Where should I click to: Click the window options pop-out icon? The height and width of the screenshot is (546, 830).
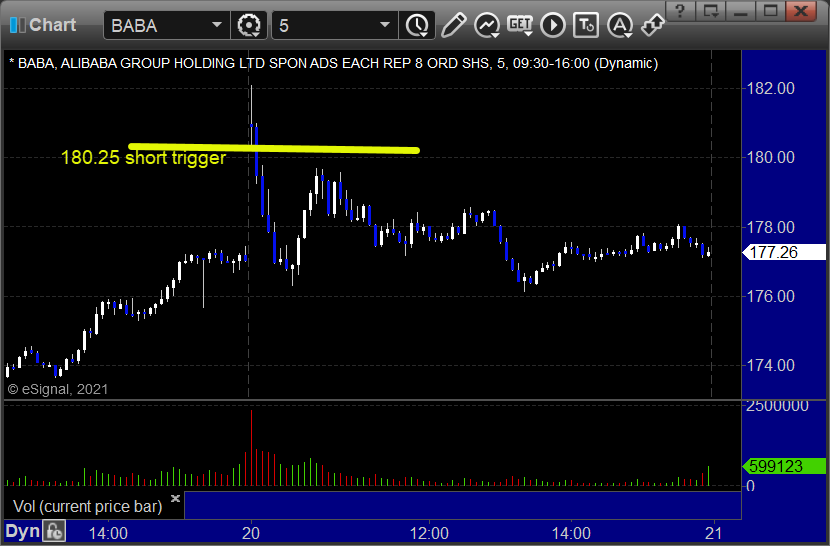(x=710, y=11)
